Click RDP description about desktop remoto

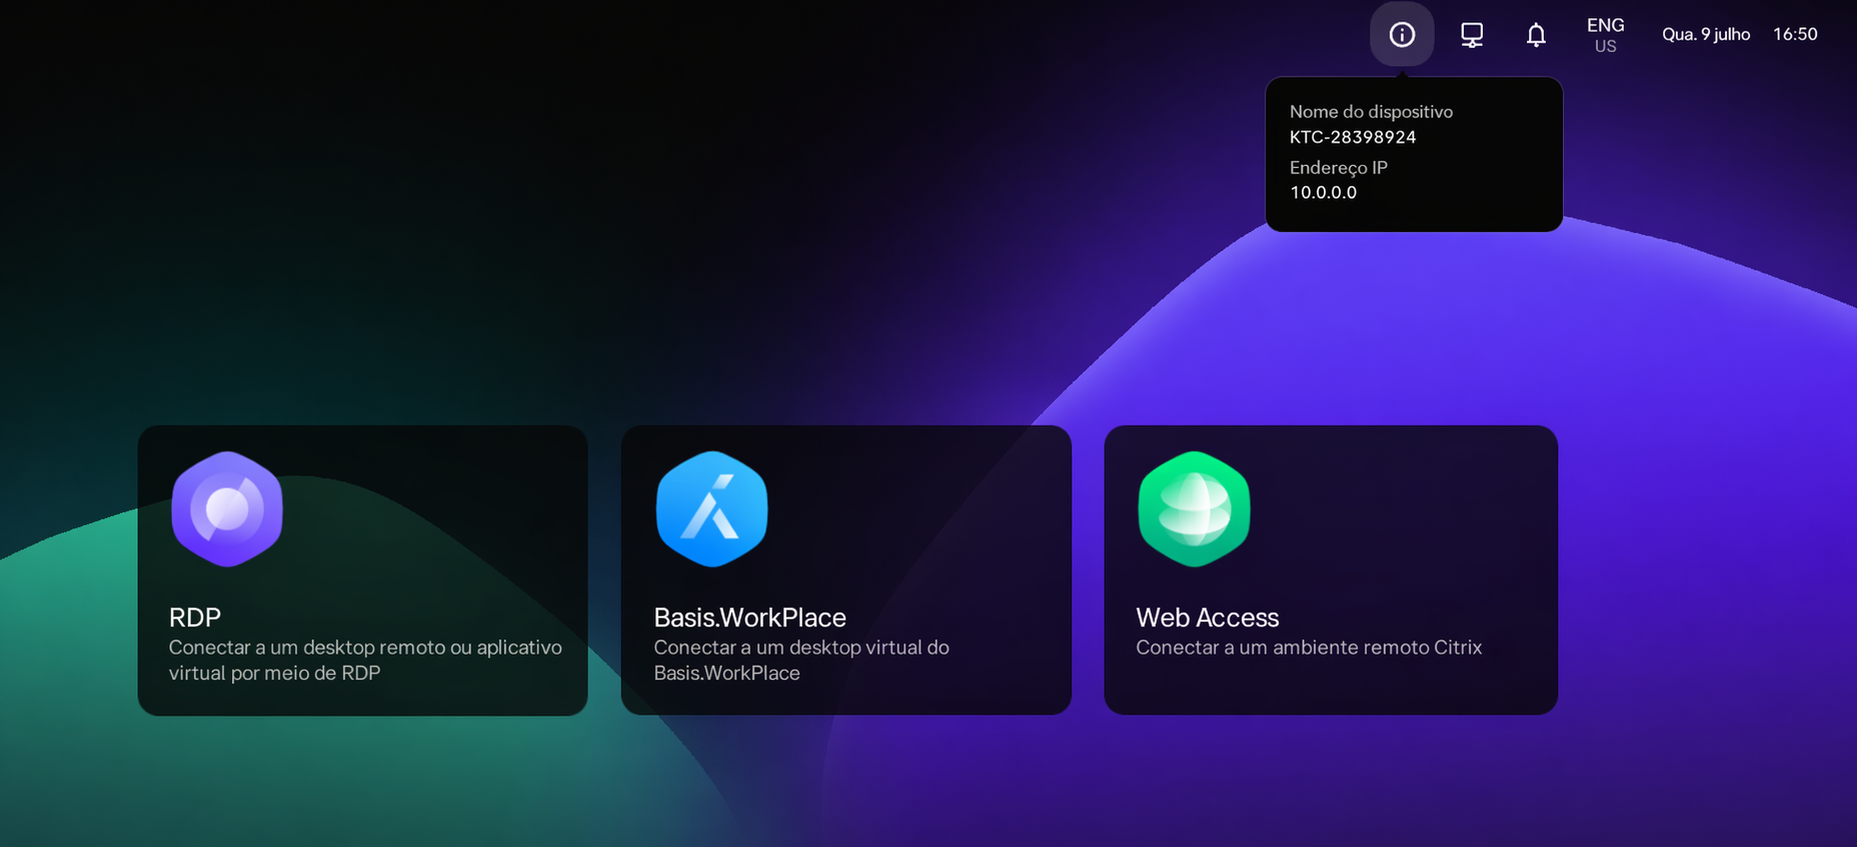coord(365,660)
